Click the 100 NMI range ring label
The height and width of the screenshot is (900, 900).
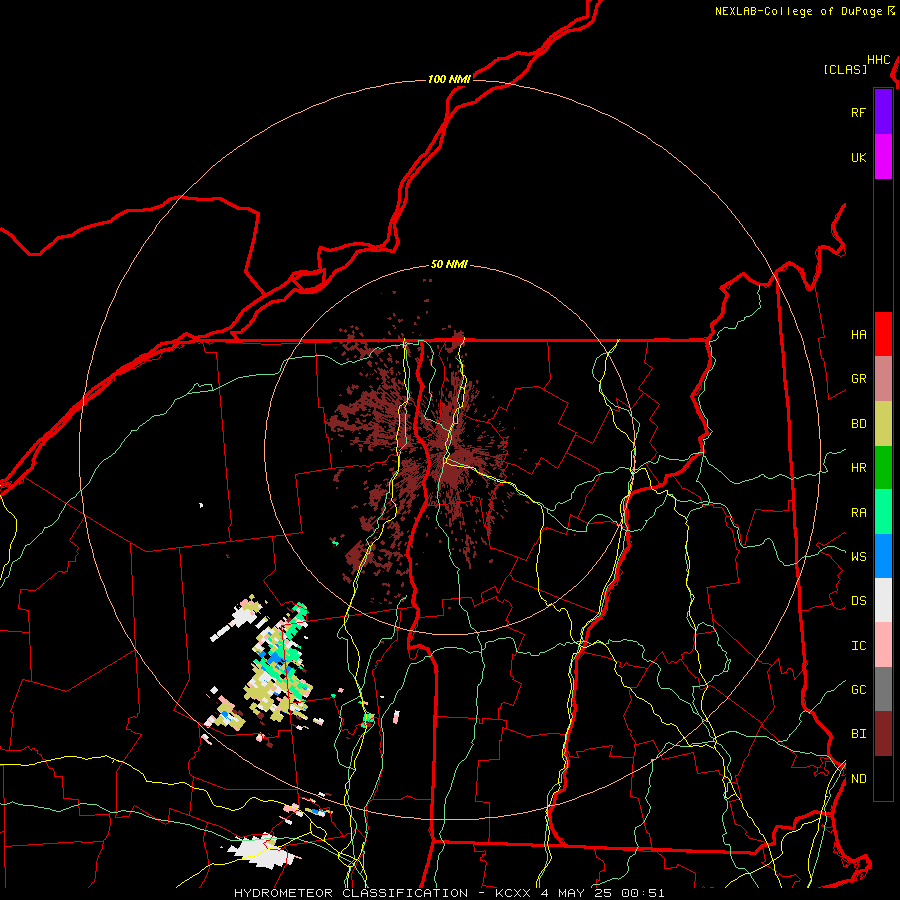pyautogui.click(x=449, y=79)
